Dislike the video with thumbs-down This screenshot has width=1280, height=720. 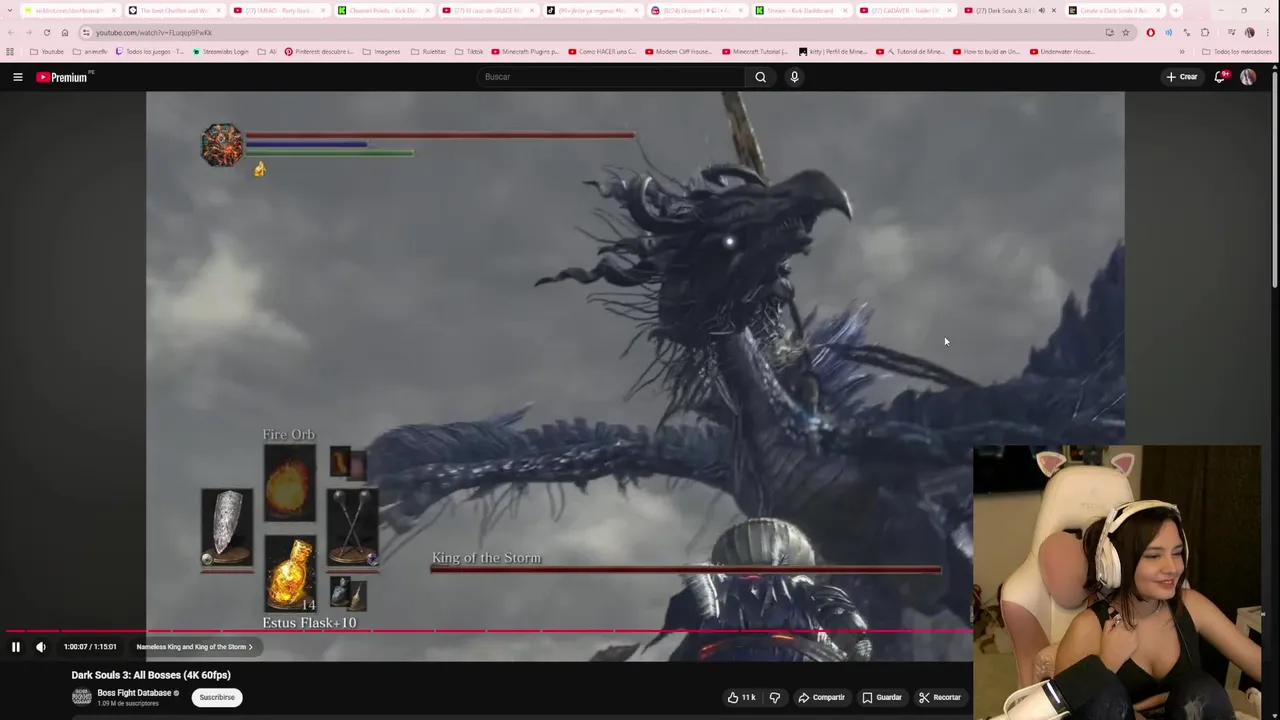[x=775, y=697]
